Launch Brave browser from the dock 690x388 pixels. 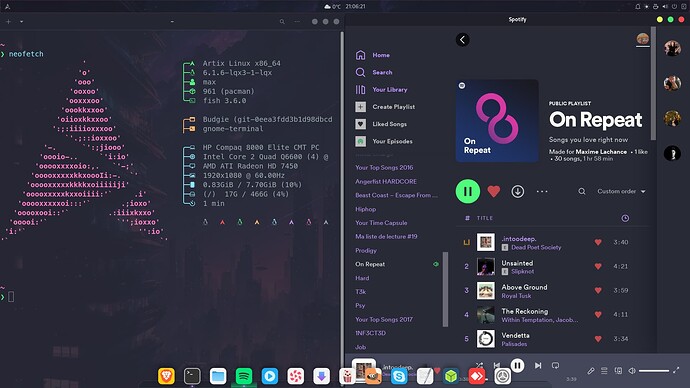click(x=166, y=376)
